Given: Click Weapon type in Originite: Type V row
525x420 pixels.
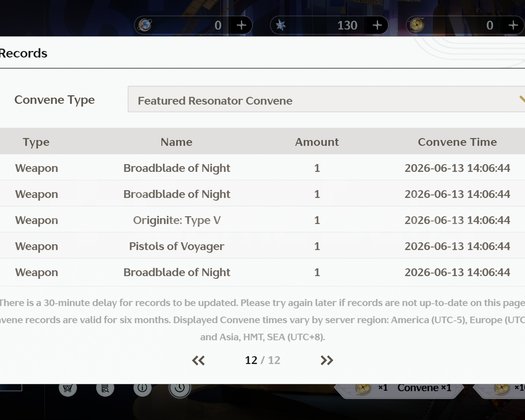Looking at the screenshot, I should pyautogui.click(x=36, y=220).
